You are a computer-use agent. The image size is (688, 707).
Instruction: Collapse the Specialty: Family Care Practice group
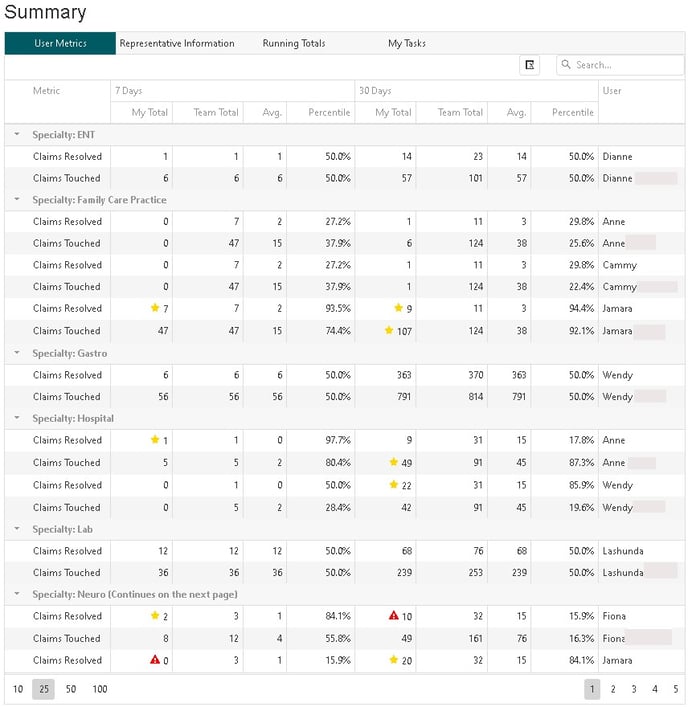pos(17,200)
